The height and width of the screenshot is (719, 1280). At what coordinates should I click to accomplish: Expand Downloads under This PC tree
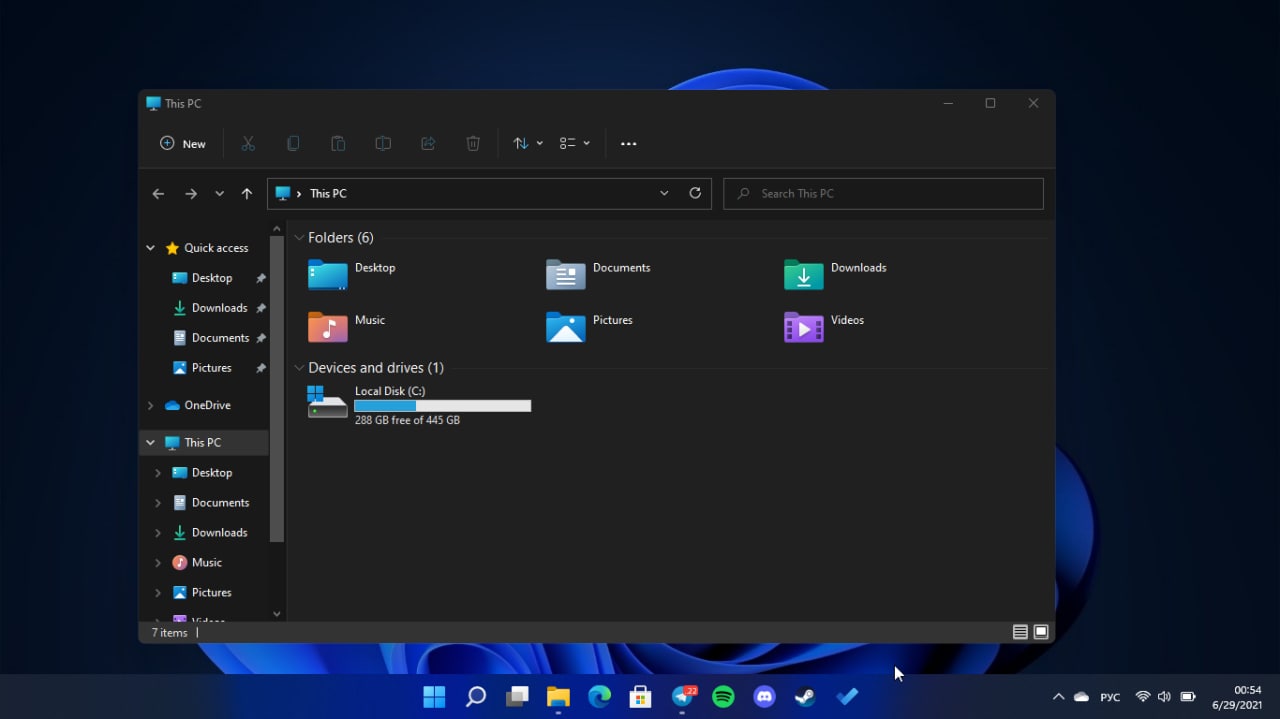(158, 533)
